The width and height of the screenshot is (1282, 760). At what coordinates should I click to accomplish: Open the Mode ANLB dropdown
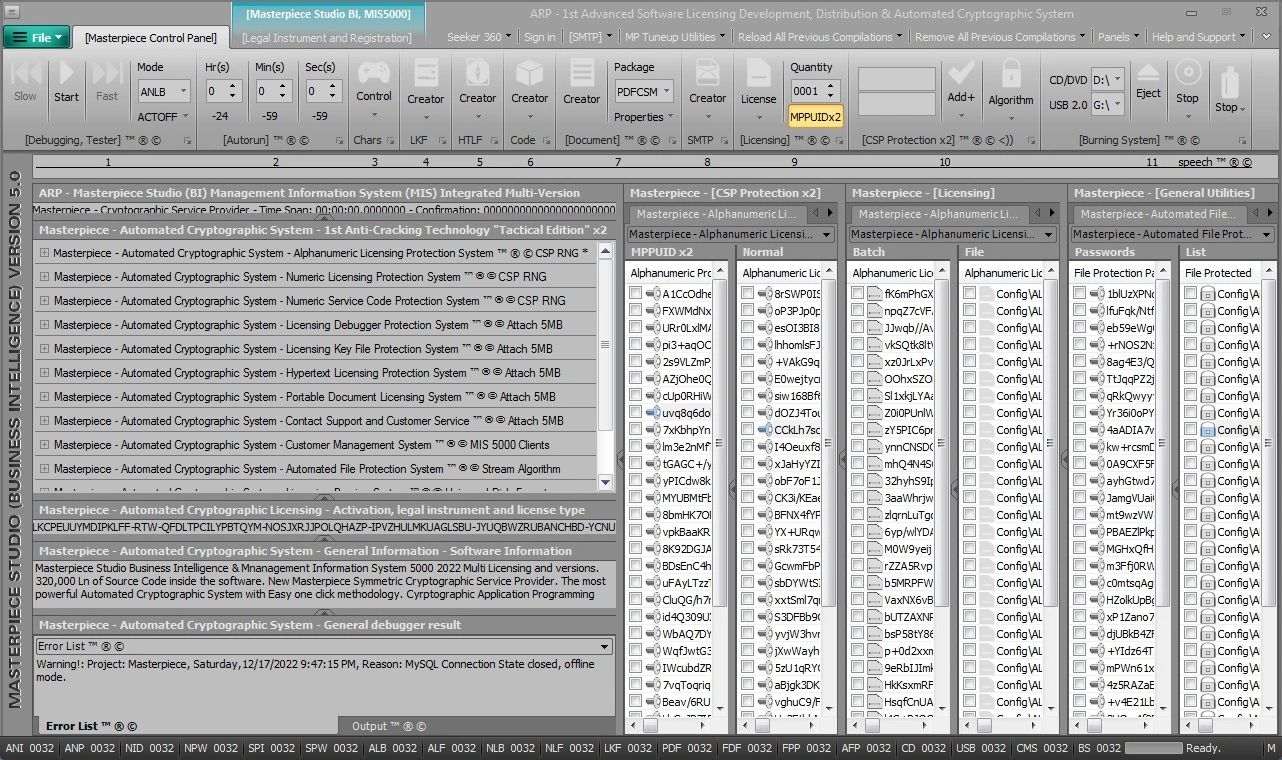[x=163, y=91]
